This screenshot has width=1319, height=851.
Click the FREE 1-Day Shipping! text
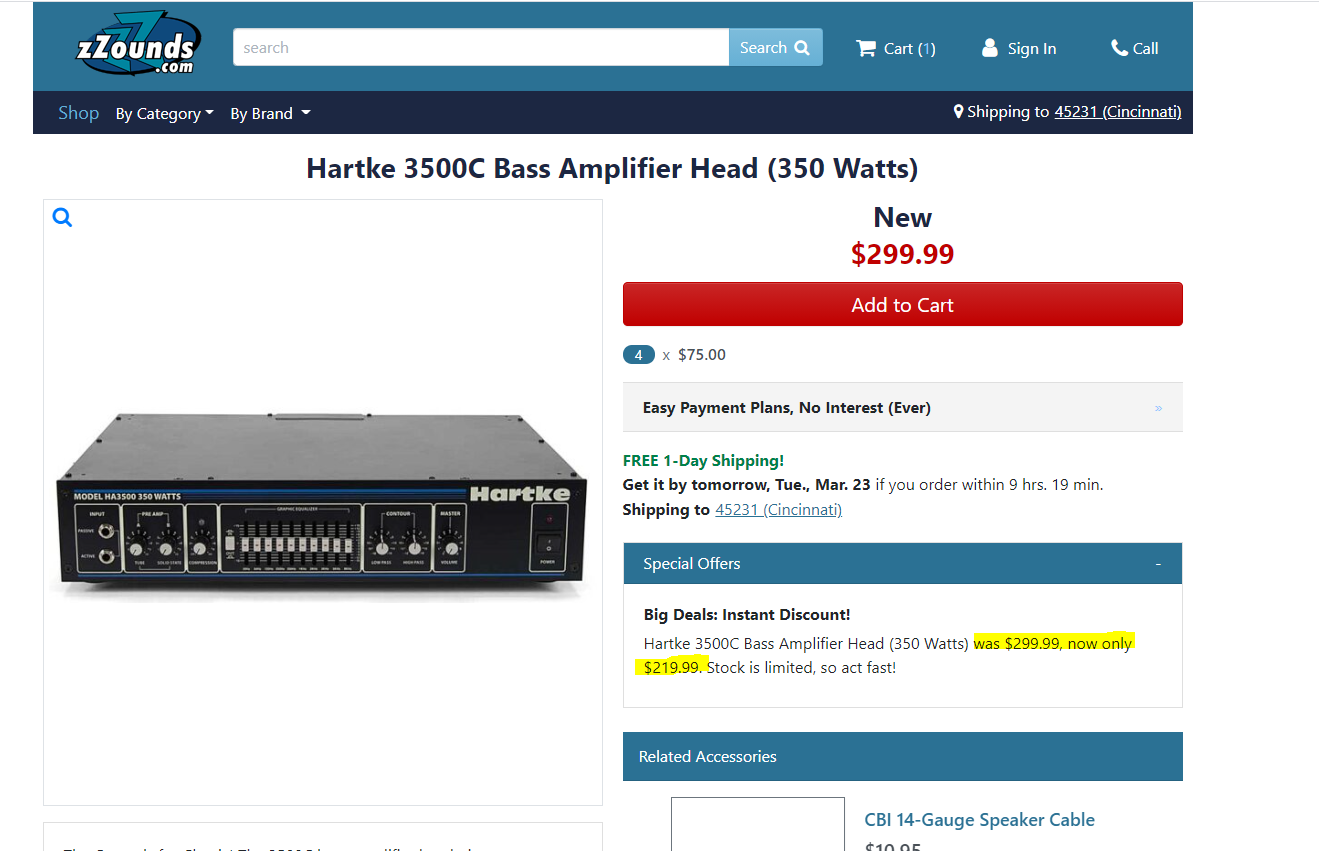pyautogui.click(x=703, y=461)
